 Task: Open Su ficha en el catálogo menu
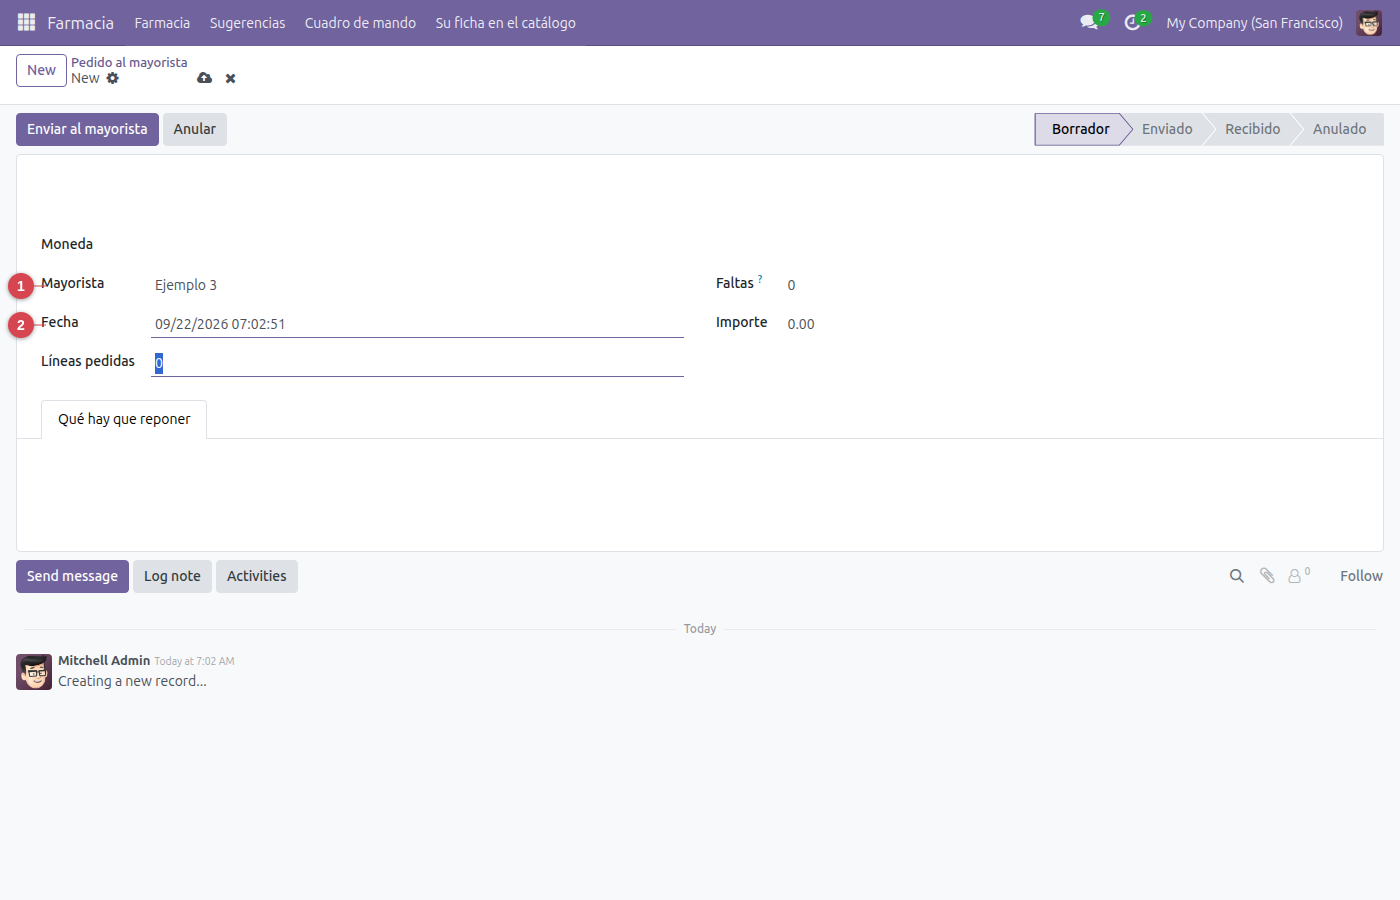(505, 22)
